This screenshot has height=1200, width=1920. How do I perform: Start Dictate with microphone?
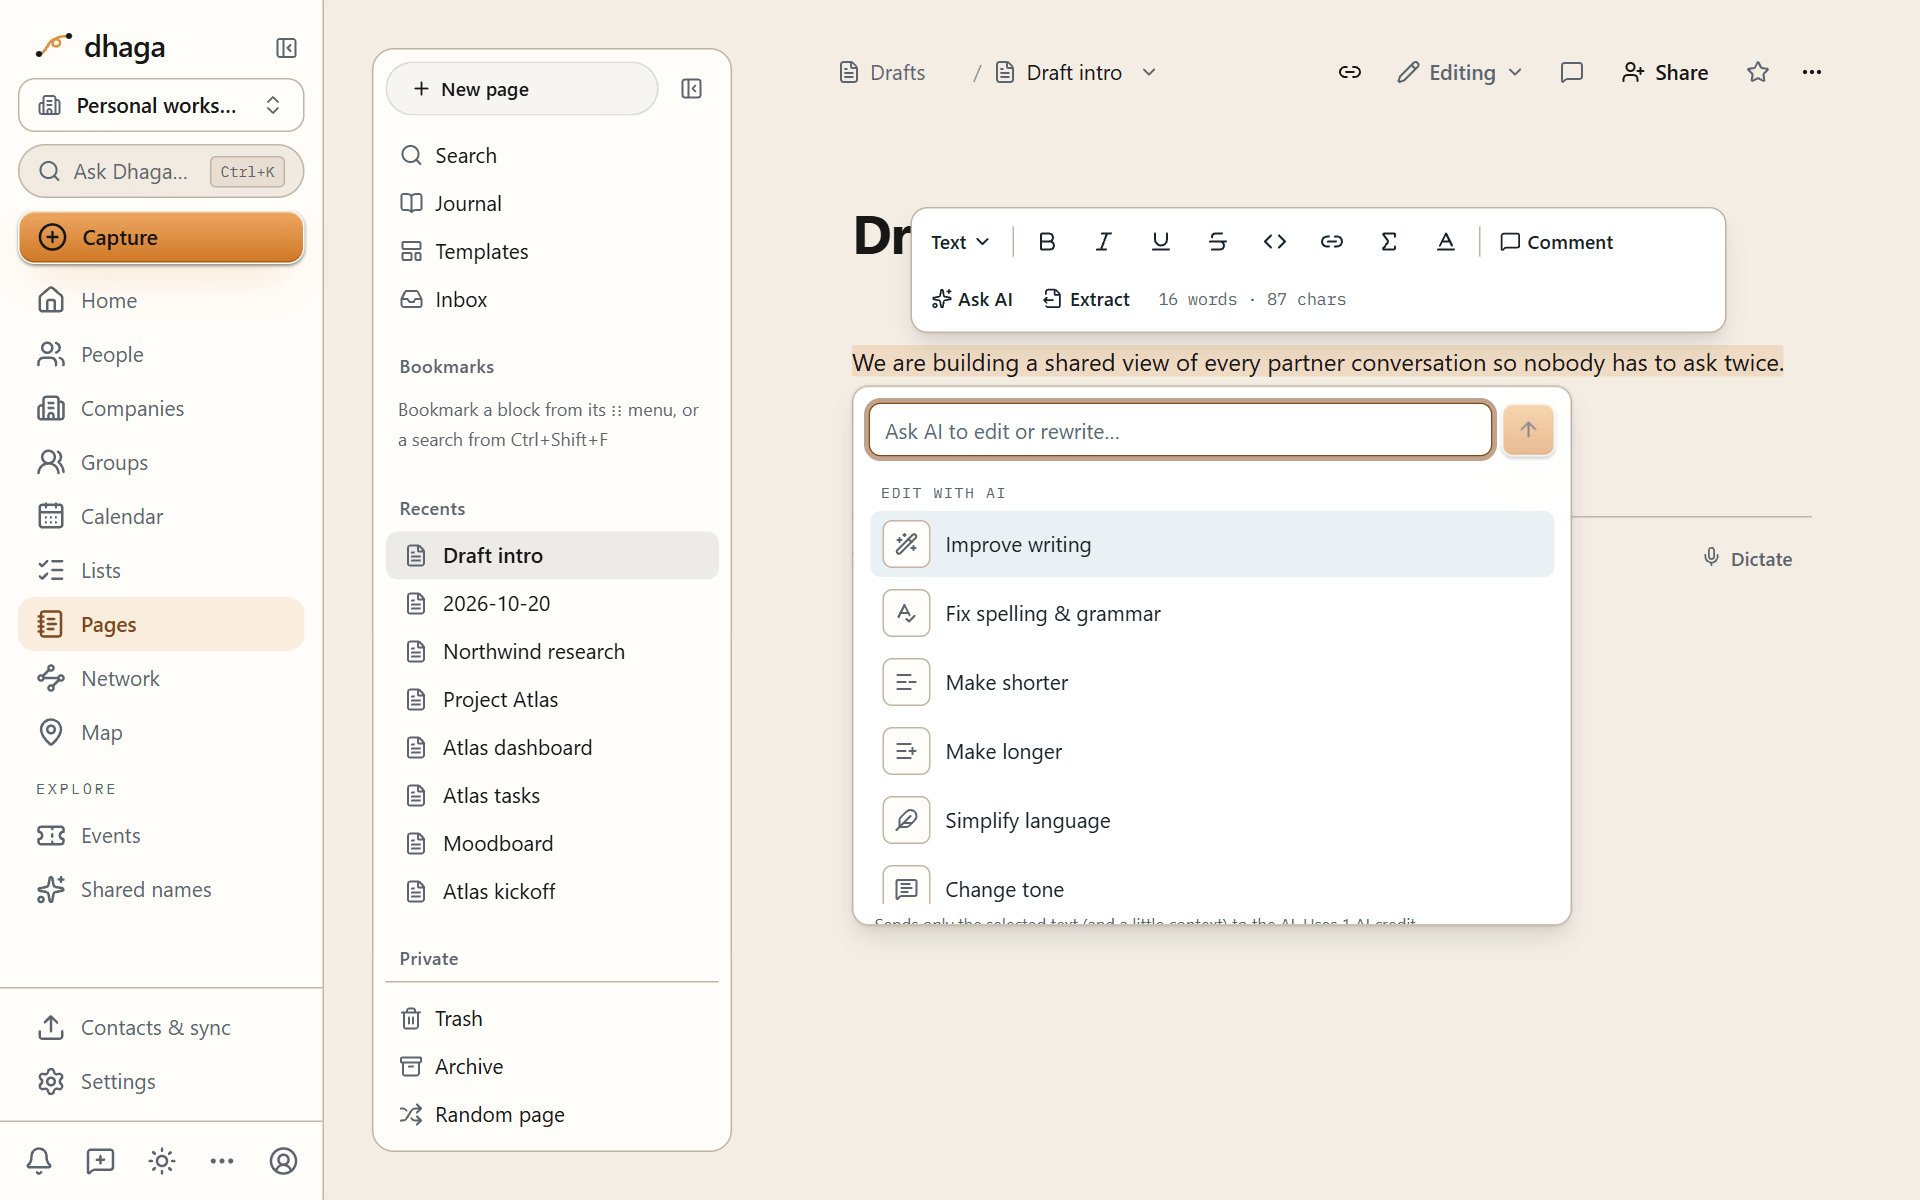tap(1748, 559)
